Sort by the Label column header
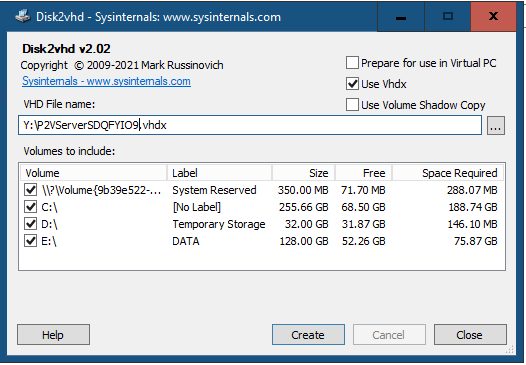This screenshot has width=526, height=365. [219, 173]
